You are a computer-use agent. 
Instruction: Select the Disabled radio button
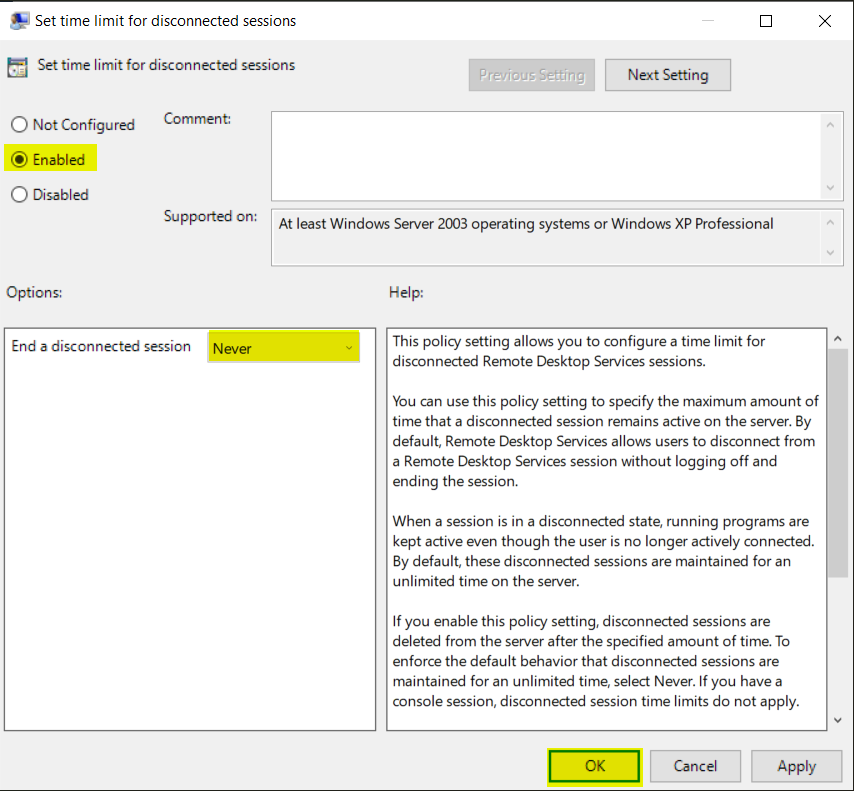coord(18,194)
